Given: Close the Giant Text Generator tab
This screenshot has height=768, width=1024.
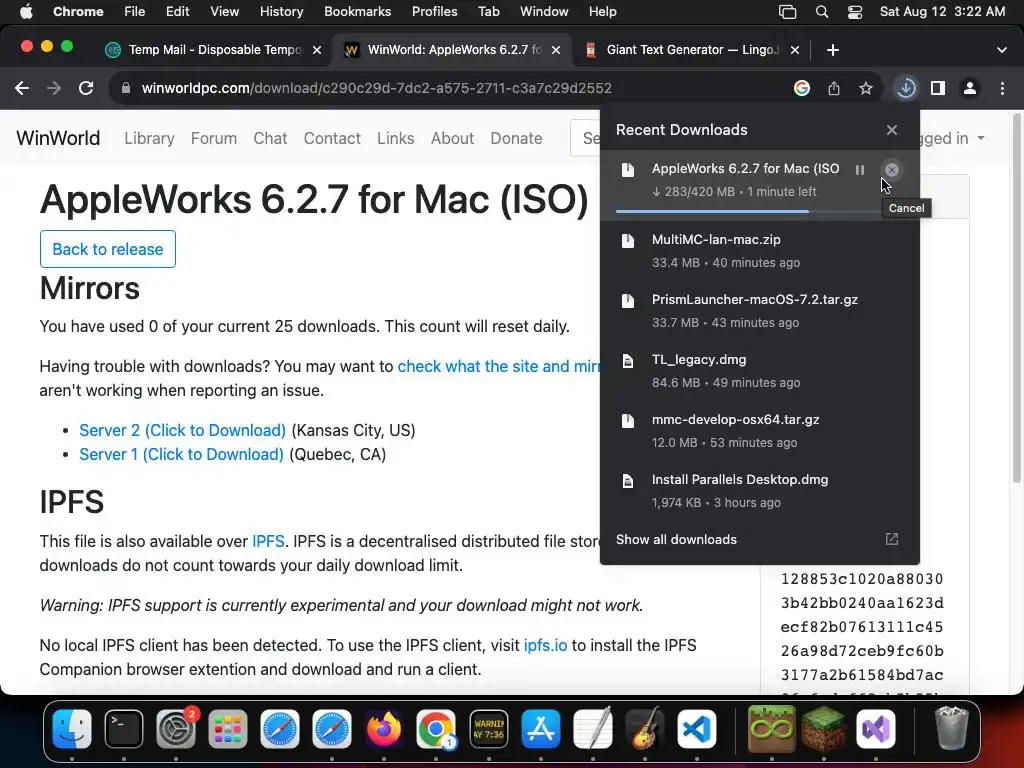Looking at the screenshot, I should pyautogui.click(x=795, y=50).
